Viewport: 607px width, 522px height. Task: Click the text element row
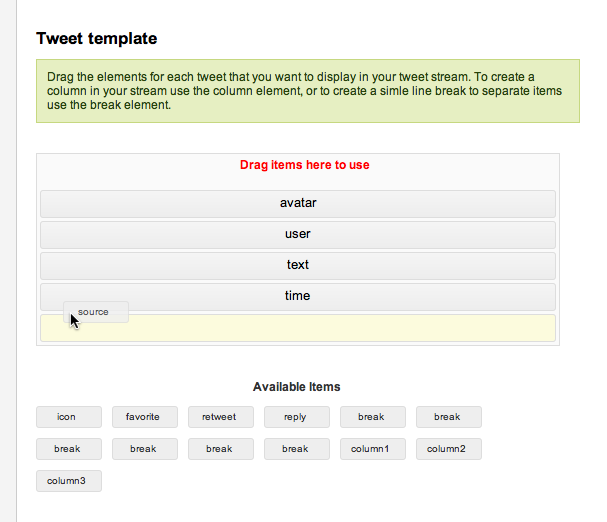(x=298, y=266)
